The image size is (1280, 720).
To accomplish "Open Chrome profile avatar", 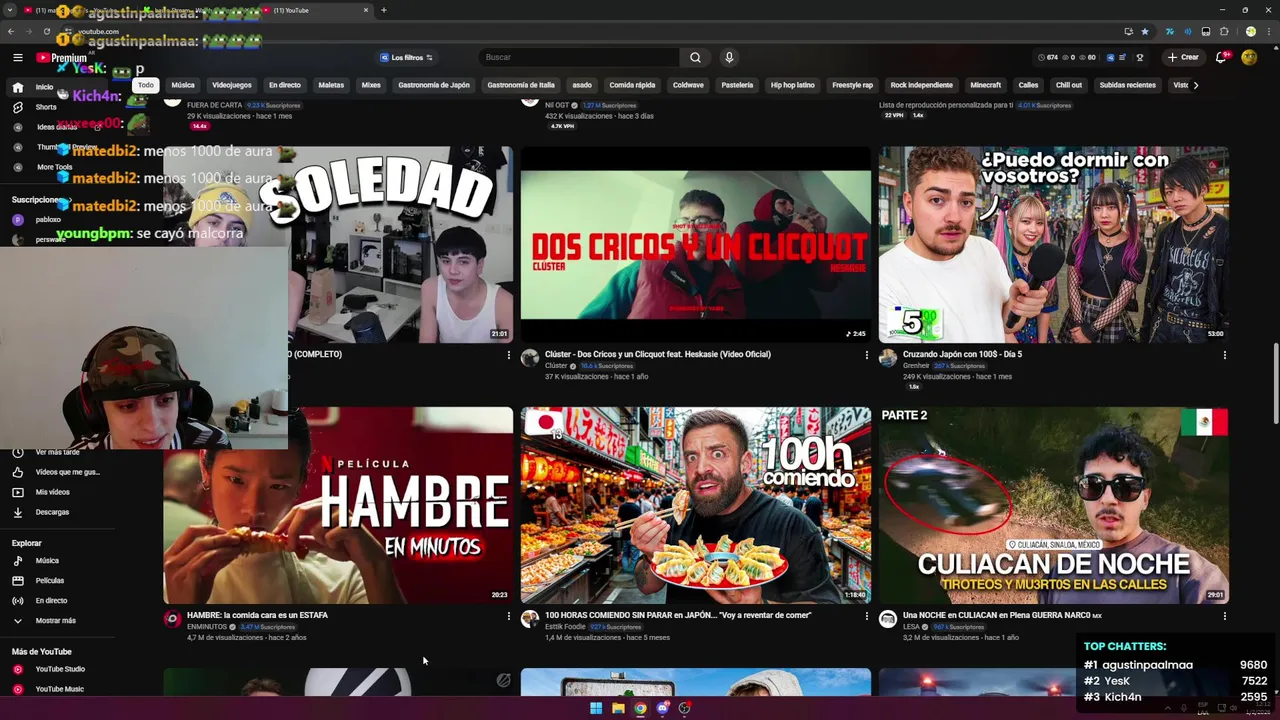I will point(1250,31).
